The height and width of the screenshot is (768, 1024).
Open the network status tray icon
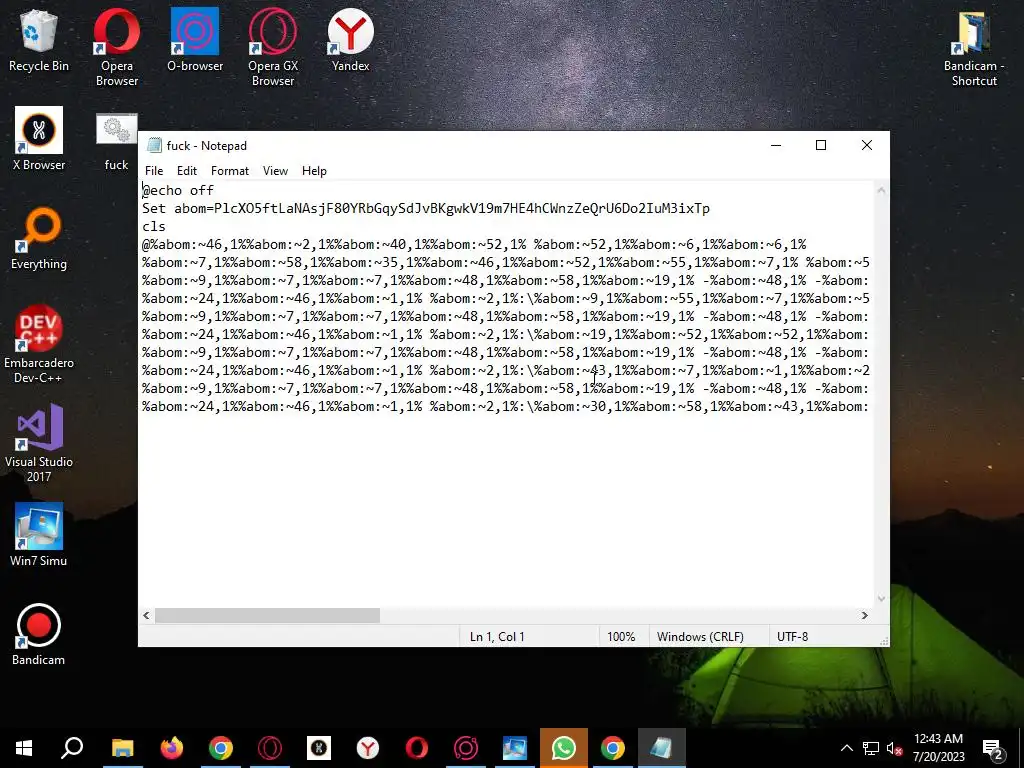(x=871, y=748)
